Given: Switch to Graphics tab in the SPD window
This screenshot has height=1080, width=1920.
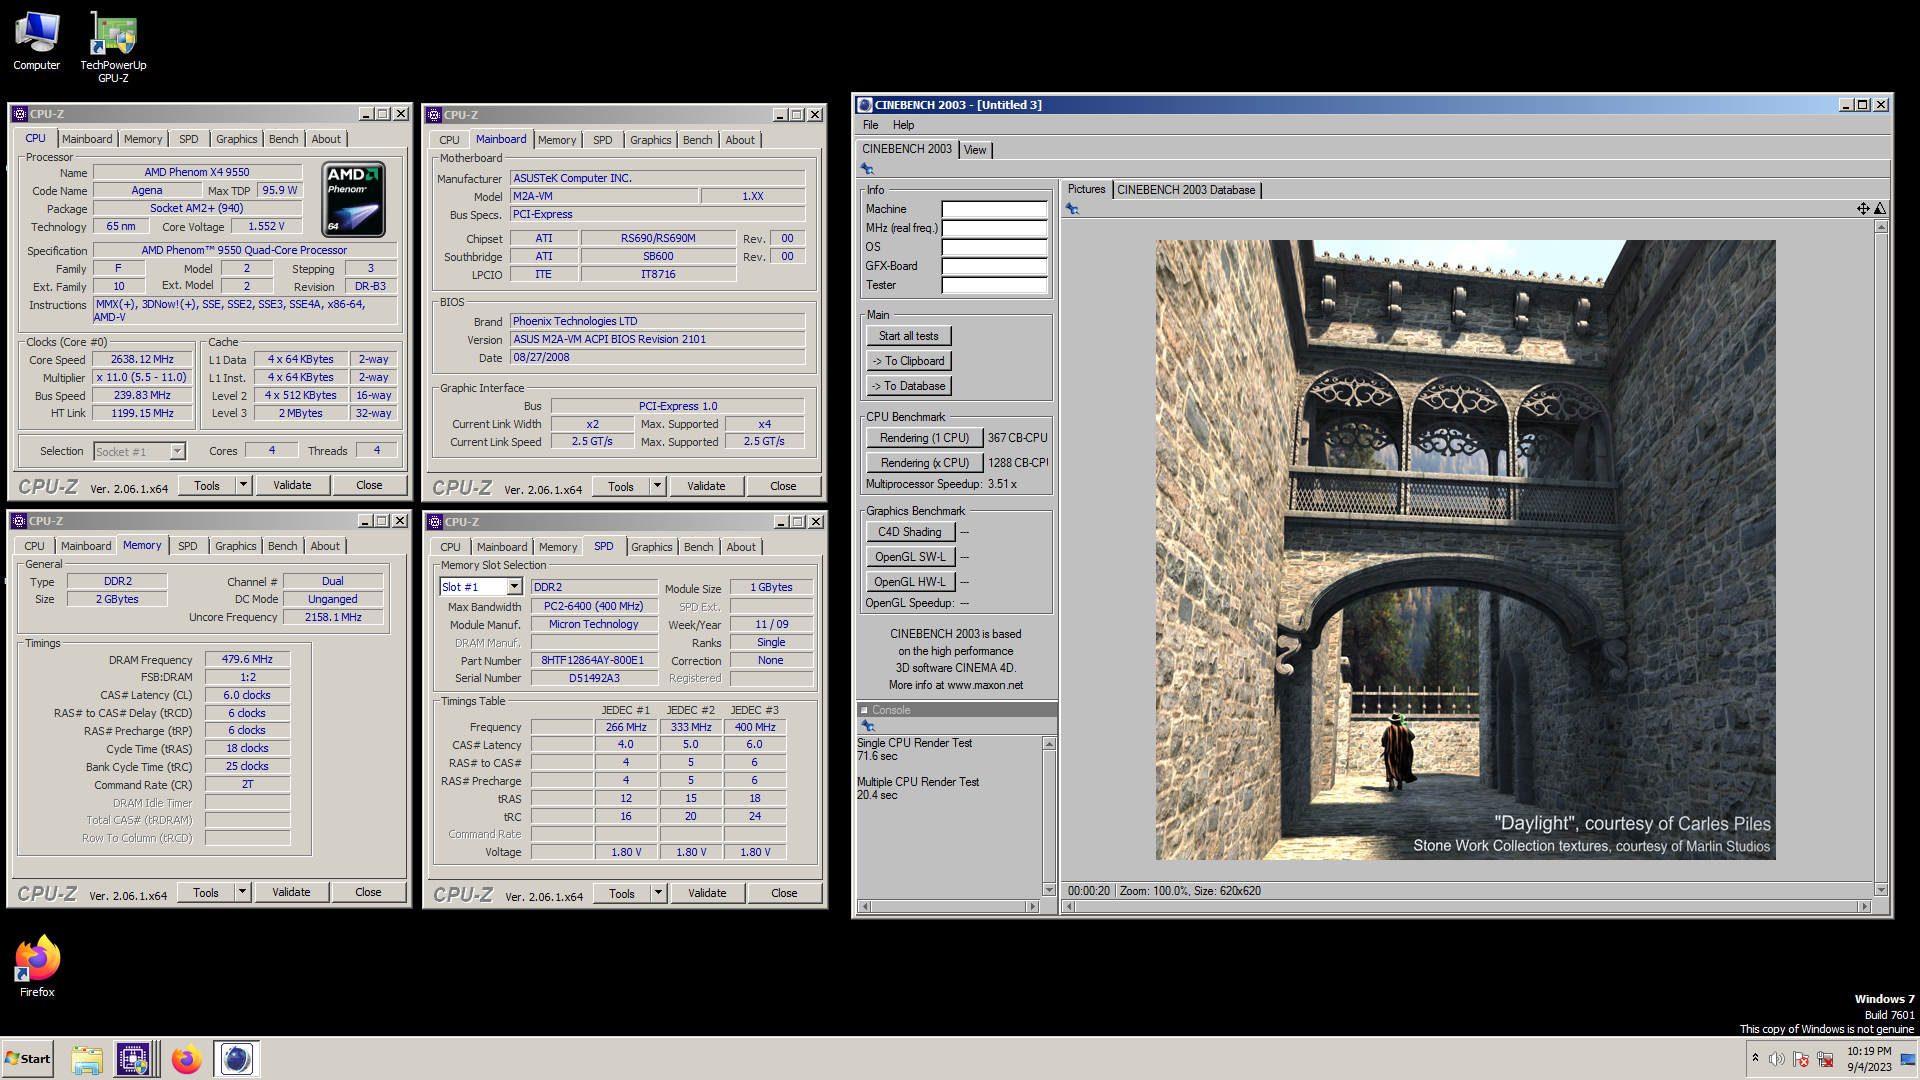Looking at the screenshot, I should 652,547.
